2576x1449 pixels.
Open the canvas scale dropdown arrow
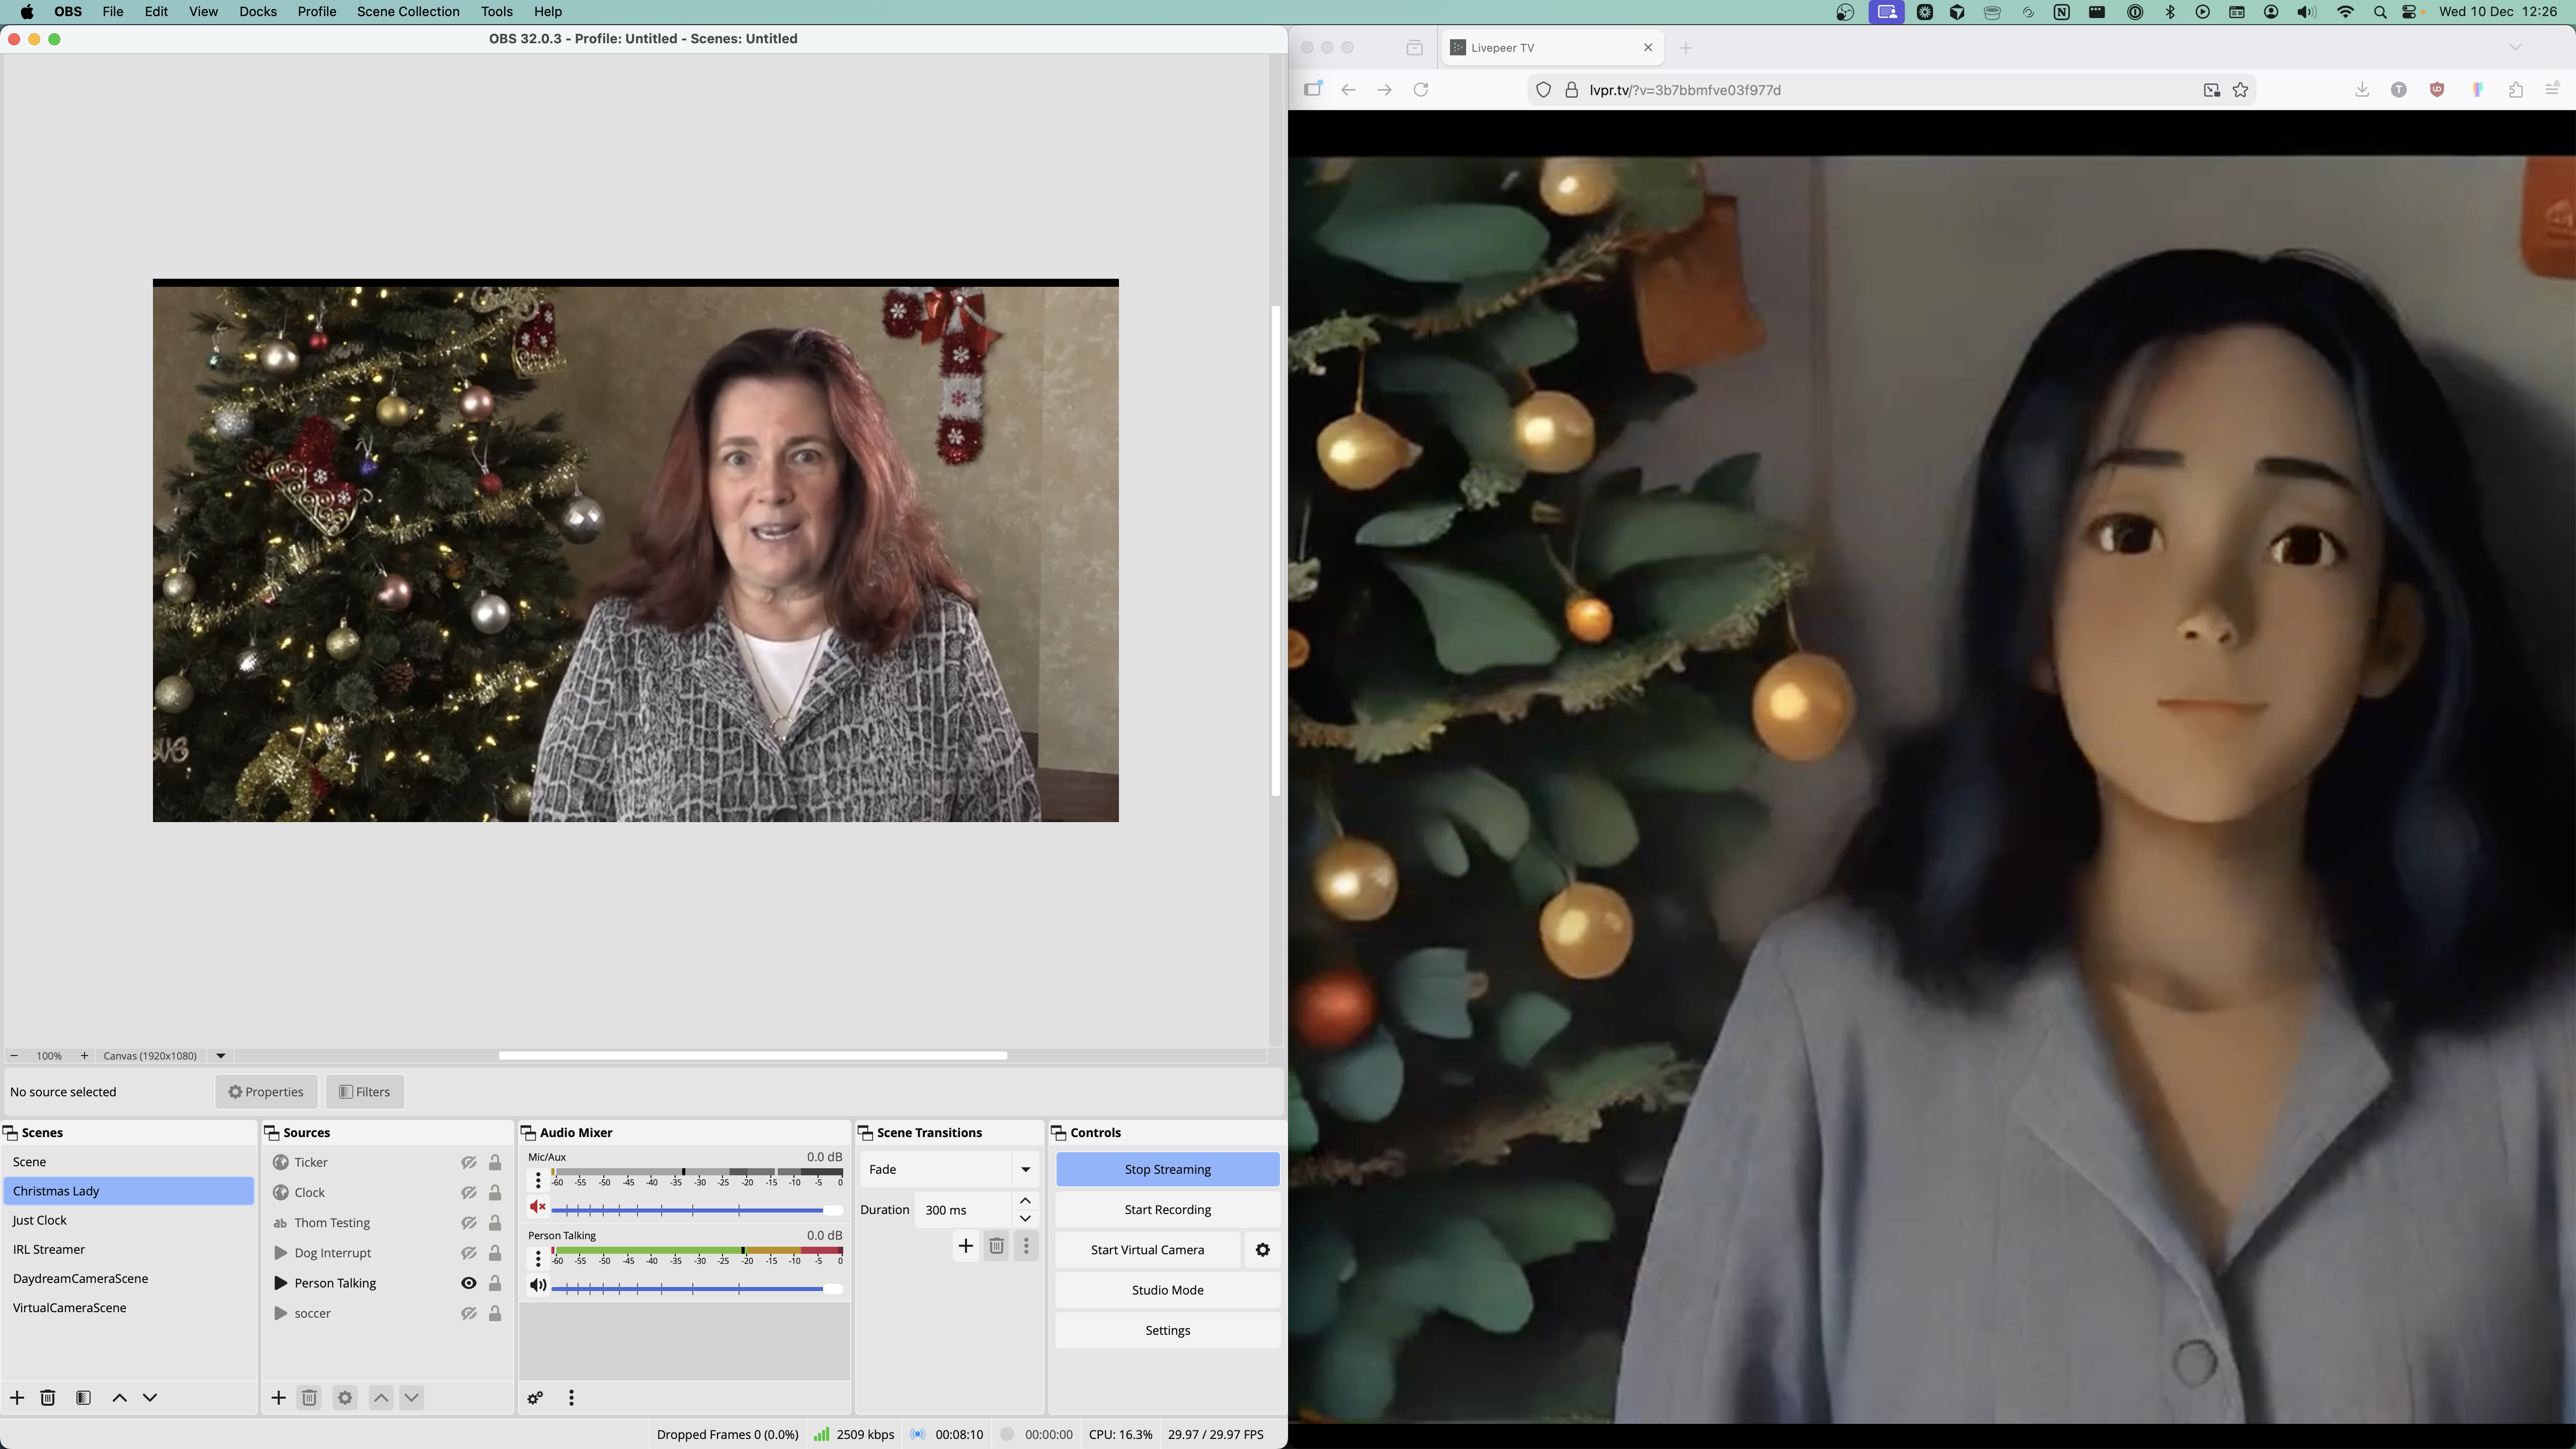(x=221, y=1056)
